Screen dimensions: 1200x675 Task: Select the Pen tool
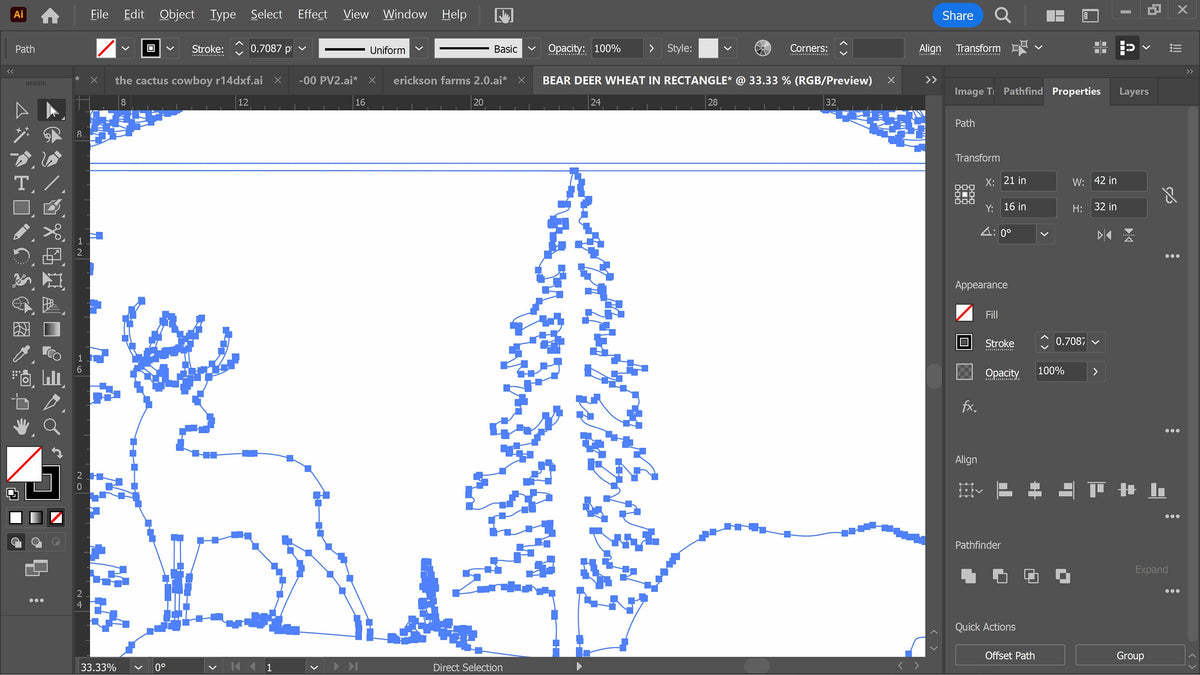click(x=21, y=159)
